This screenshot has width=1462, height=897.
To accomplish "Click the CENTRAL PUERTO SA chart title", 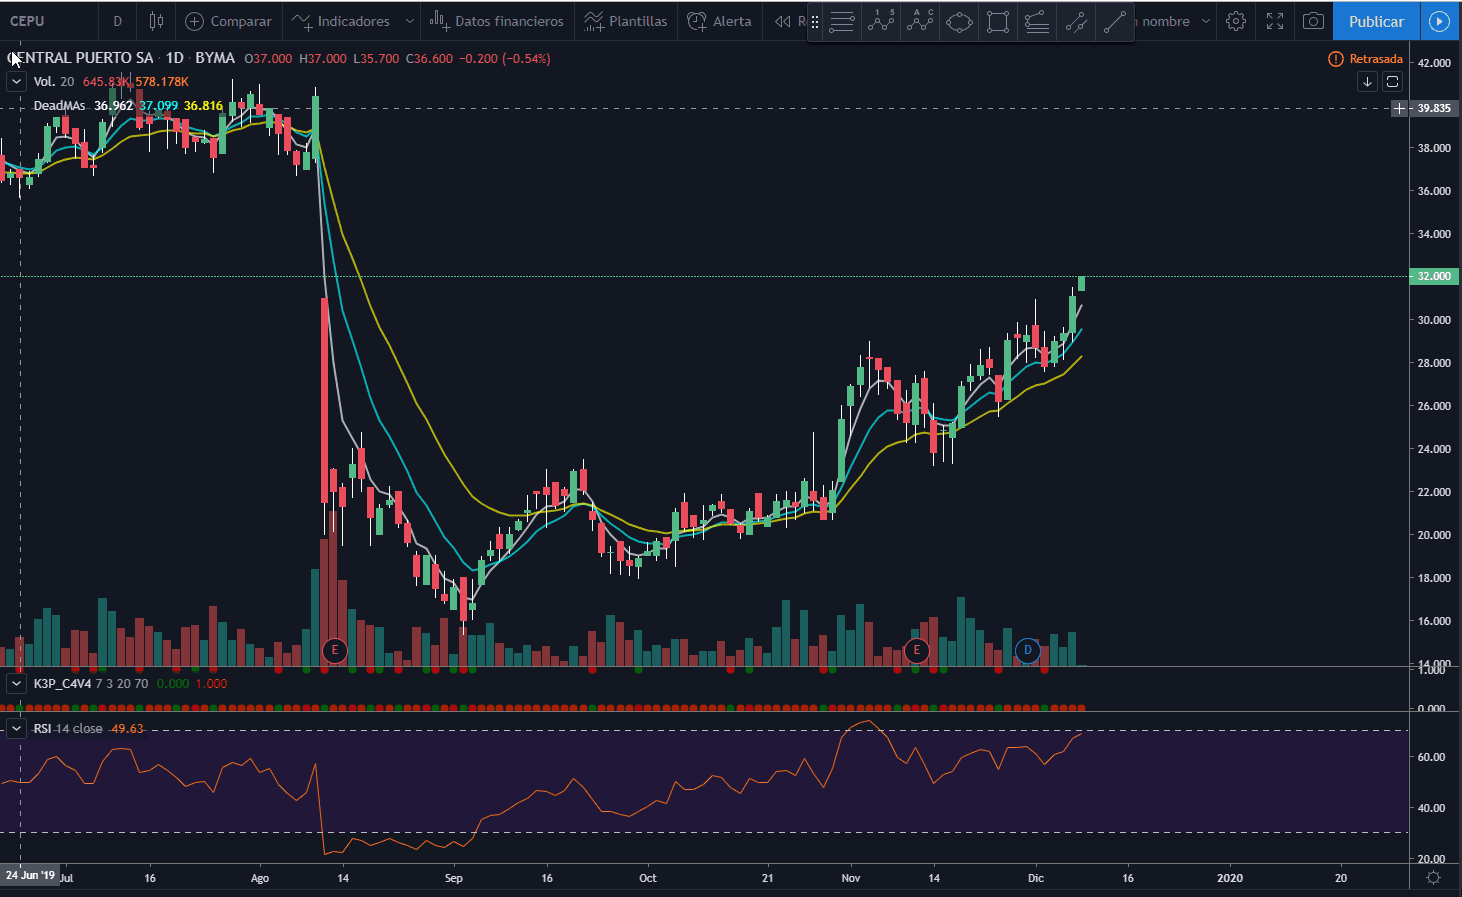I will [81, 59].
